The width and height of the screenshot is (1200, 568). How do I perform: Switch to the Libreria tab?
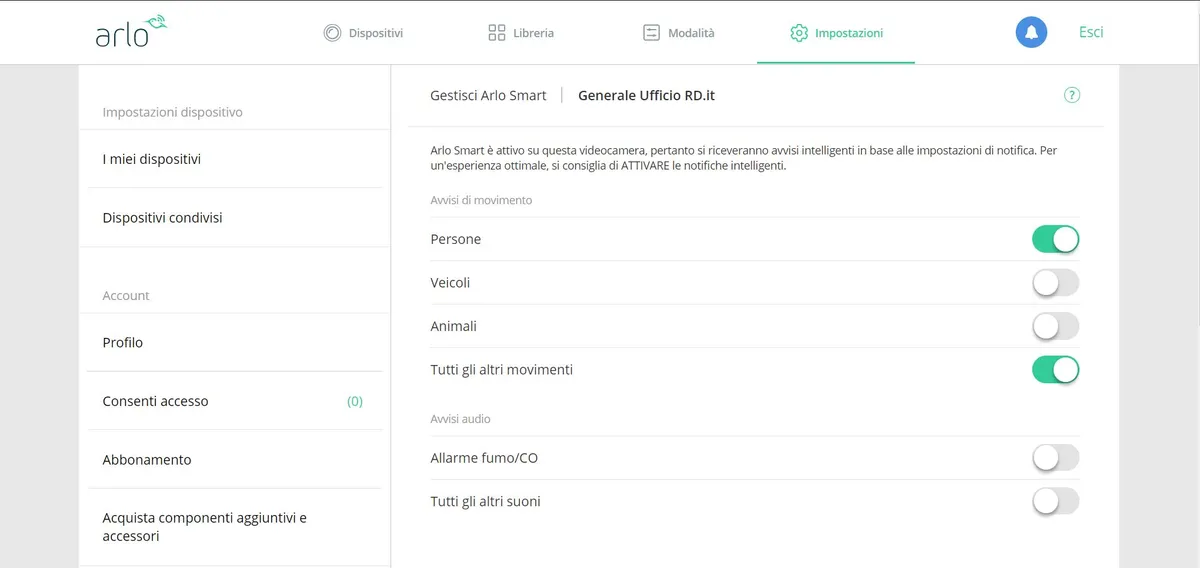click(521, 33)
